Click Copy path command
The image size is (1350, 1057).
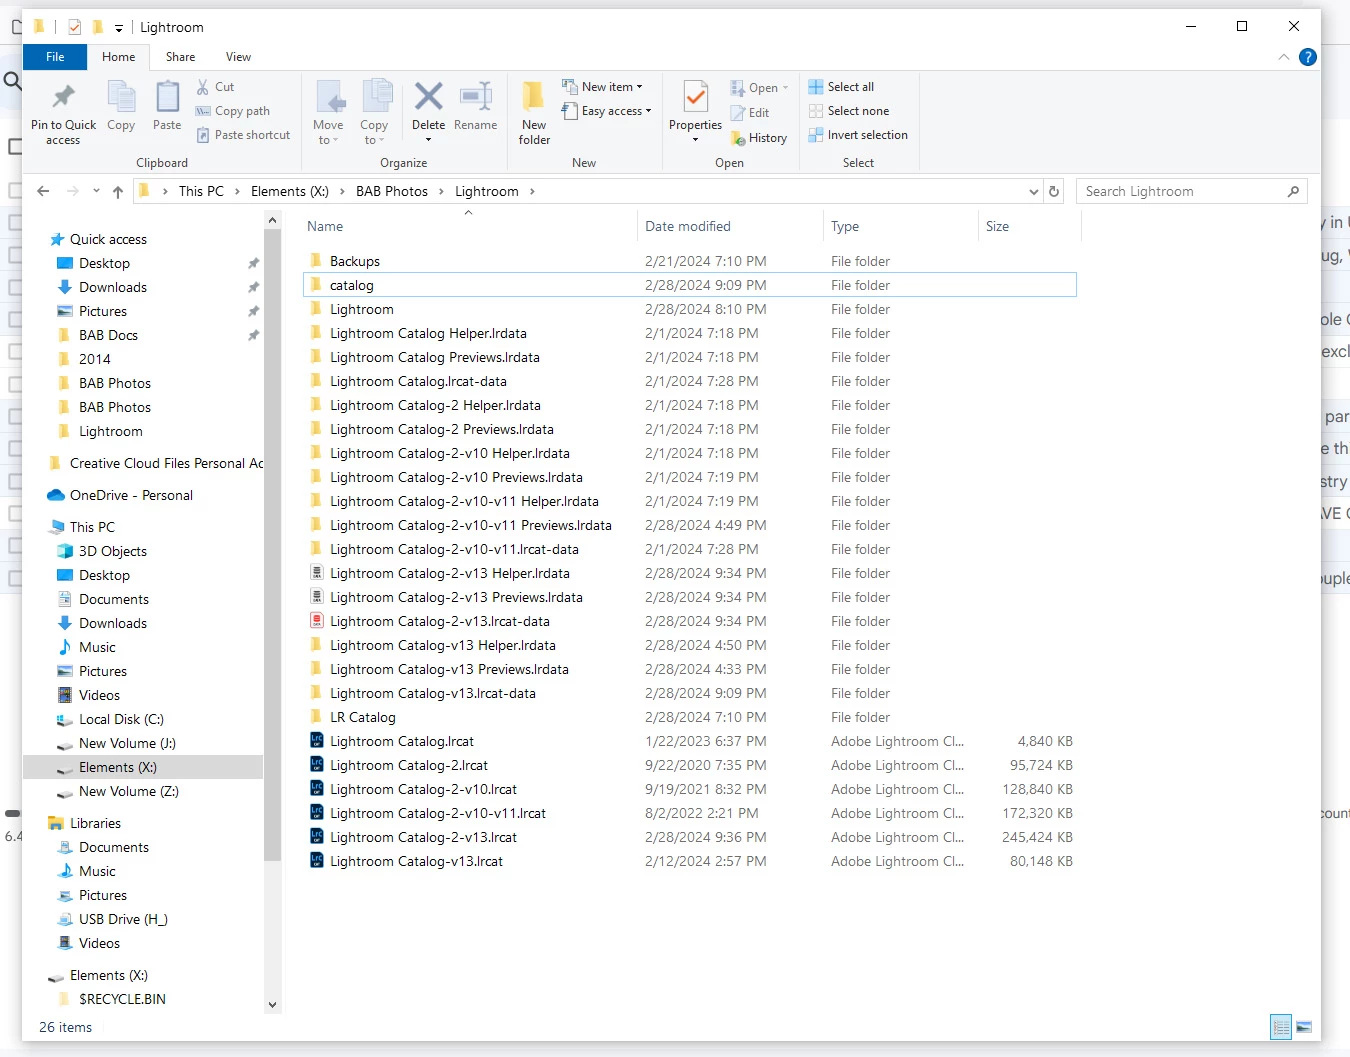point(233,111)
